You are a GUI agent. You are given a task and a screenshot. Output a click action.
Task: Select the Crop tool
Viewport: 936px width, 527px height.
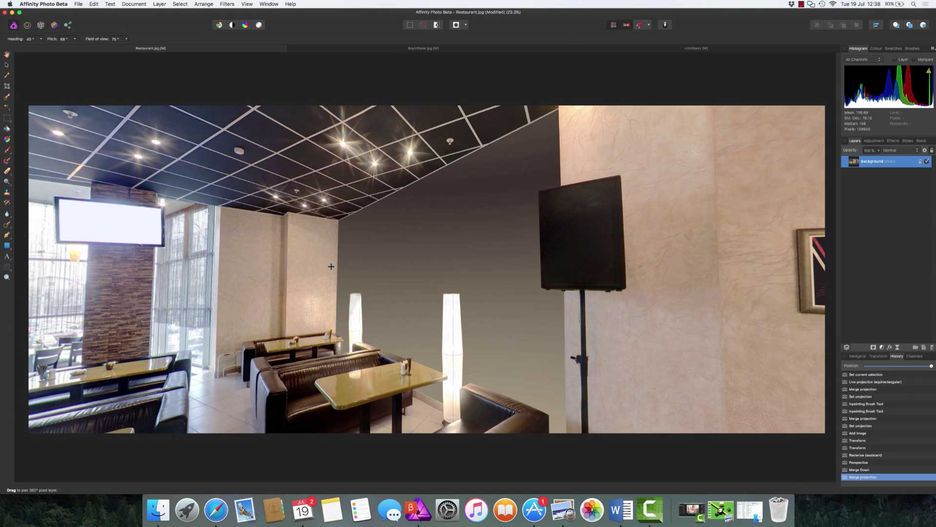[x=7, y=86]
